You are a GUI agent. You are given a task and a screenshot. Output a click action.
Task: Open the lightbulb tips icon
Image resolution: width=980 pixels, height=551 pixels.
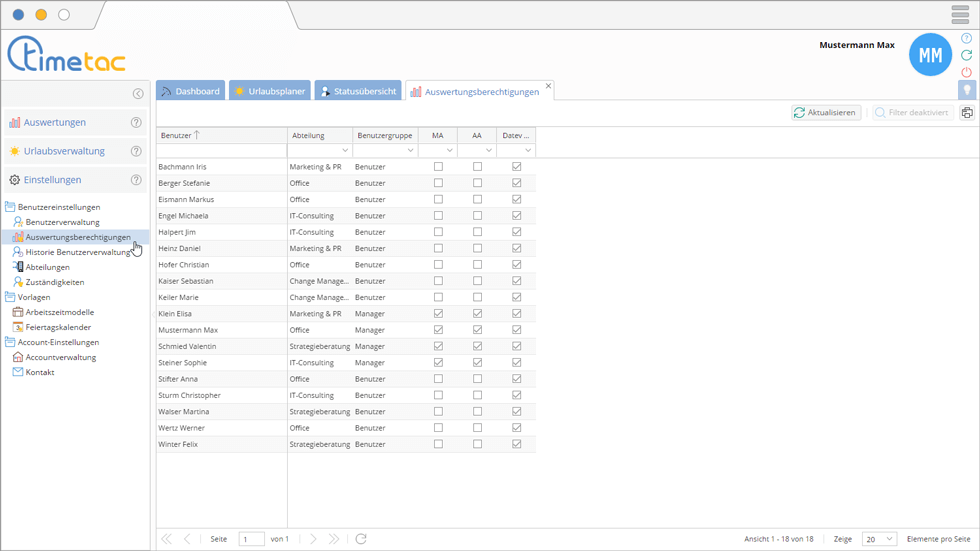(x=966, y=90)
